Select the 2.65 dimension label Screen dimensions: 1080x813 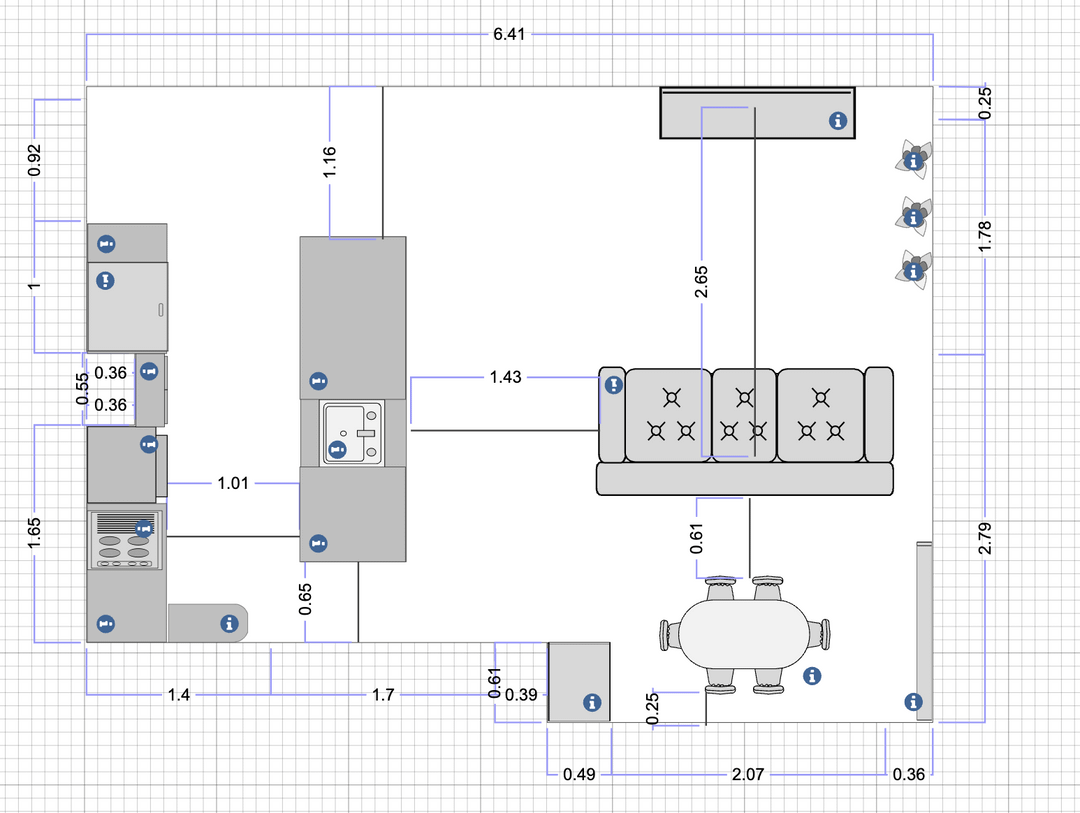coord(701,282)
